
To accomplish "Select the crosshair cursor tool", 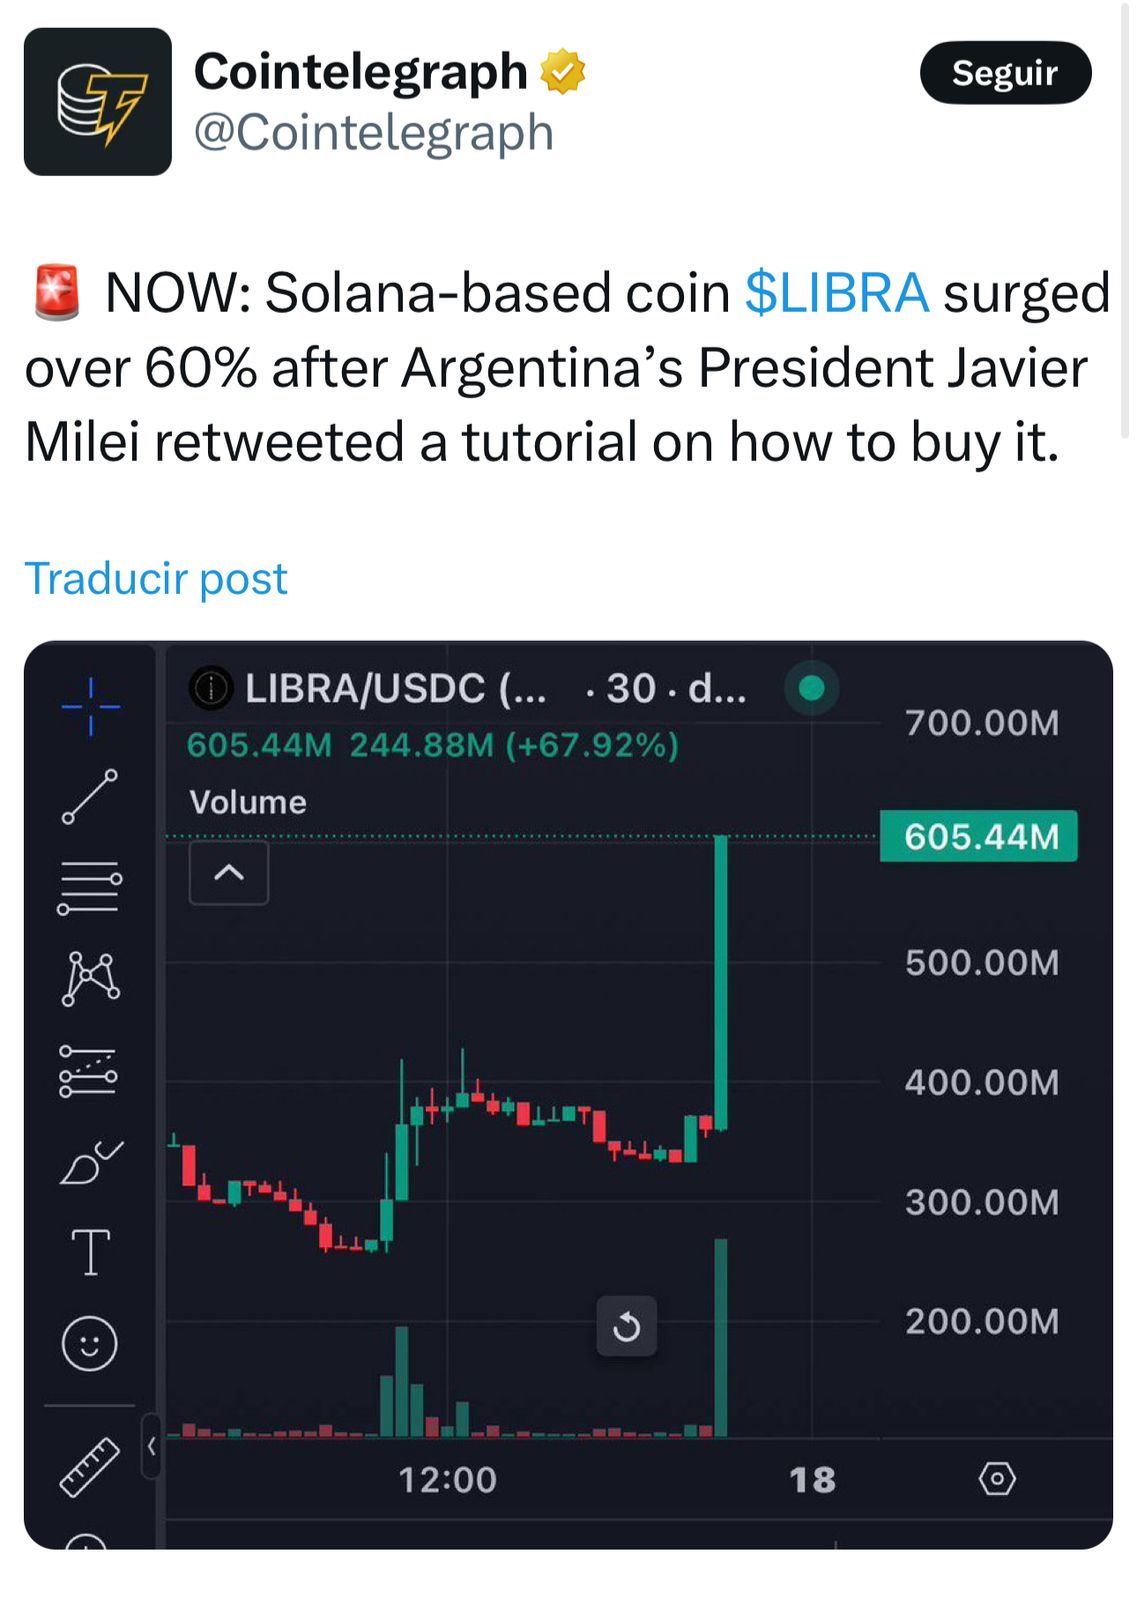I will coord(90,706).
